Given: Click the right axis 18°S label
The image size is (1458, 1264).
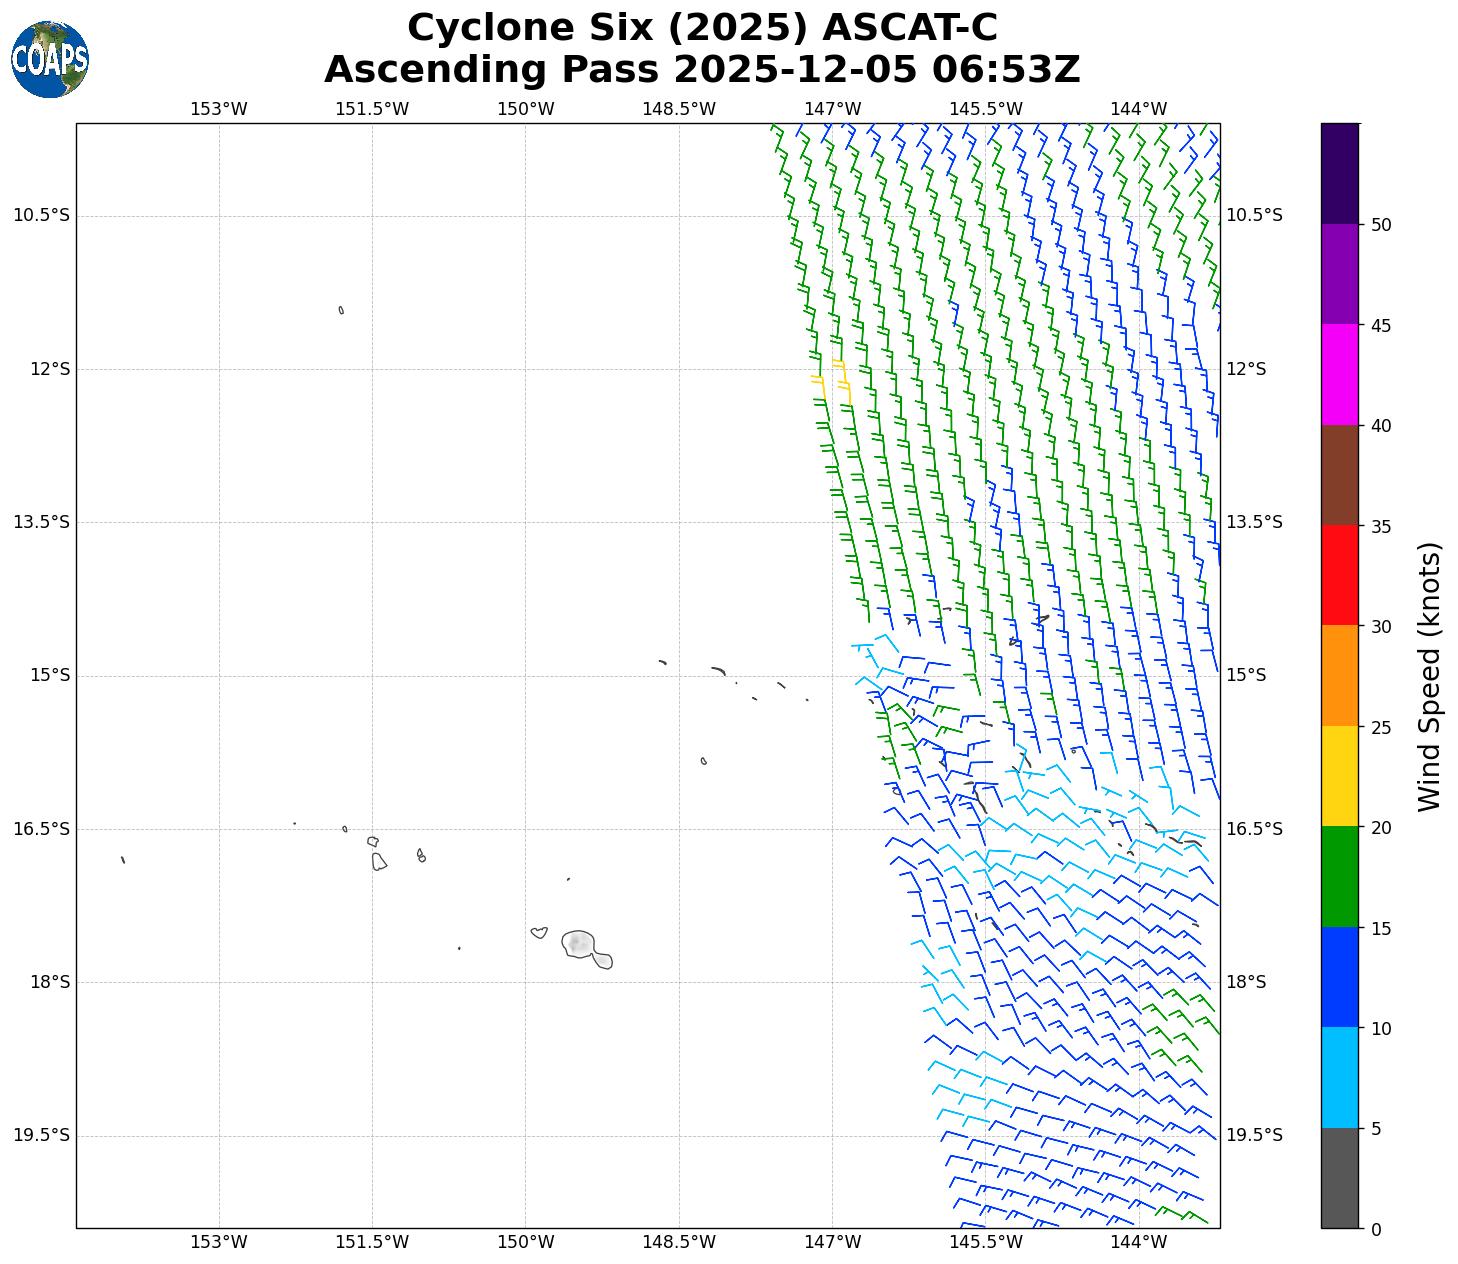Looking at the screenshot, I should [x=1246, y=982].
